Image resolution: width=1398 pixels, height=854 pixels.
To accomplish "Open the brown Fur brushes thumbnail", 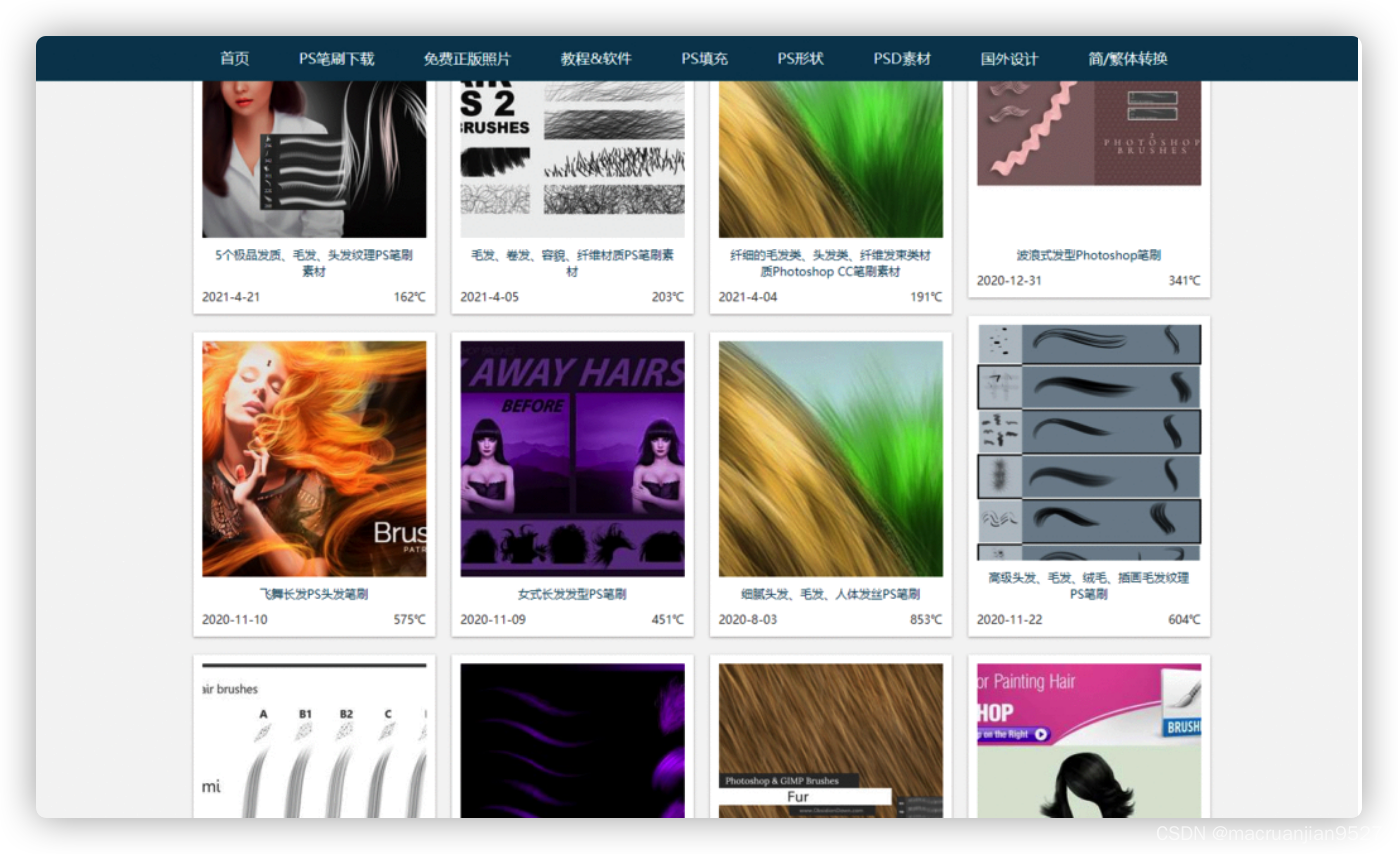I will (x=830, y=740).
